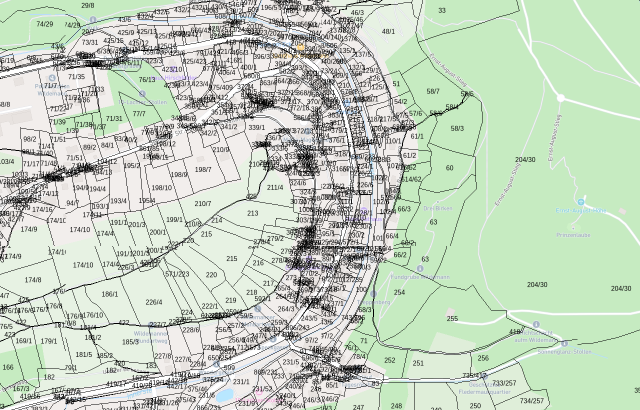Click the Sonnenglanz-Stollen label
This screenshot has width=640, height=410.
564,352
